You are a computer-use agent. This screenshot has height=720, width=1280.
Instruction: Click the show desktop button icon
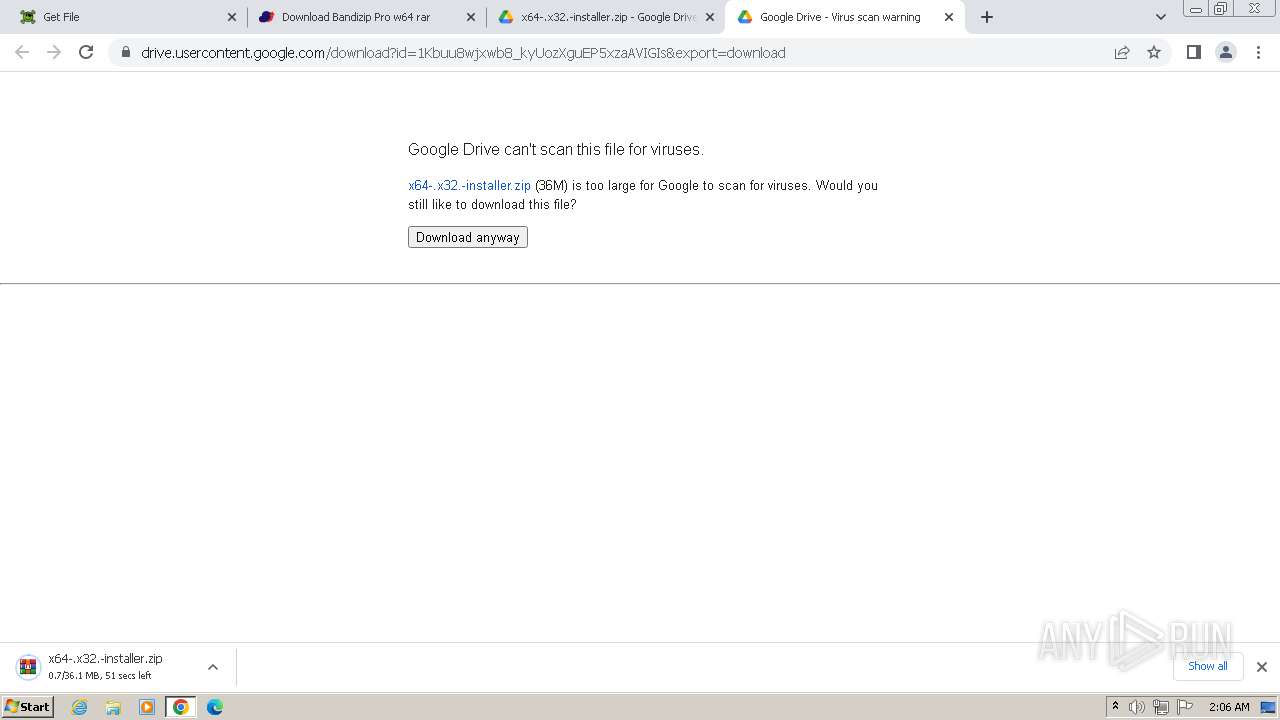pyautogui.click(x=1268, y=707)
